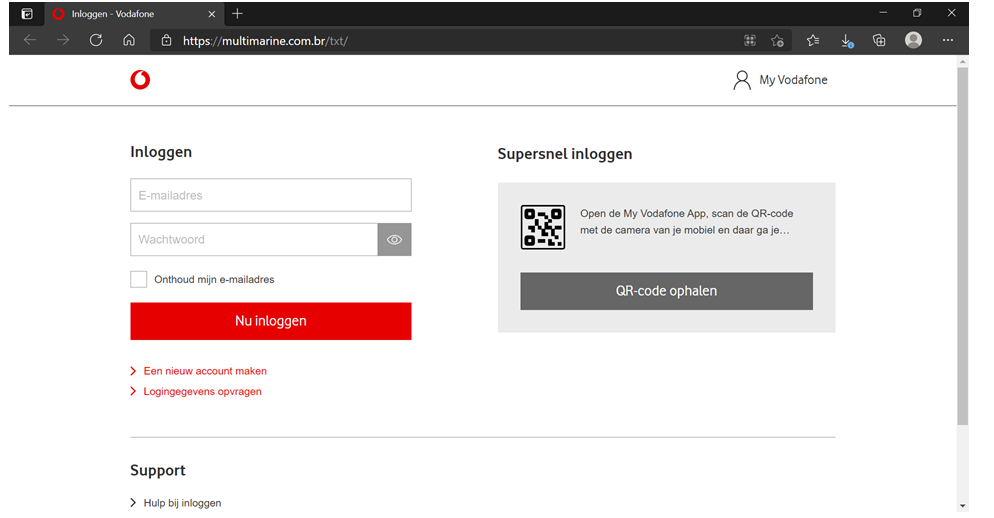Viewport: 994px width, 518px height.
Task: Close the Inloggen - Vodafone tab
Action: click(212, 14)
